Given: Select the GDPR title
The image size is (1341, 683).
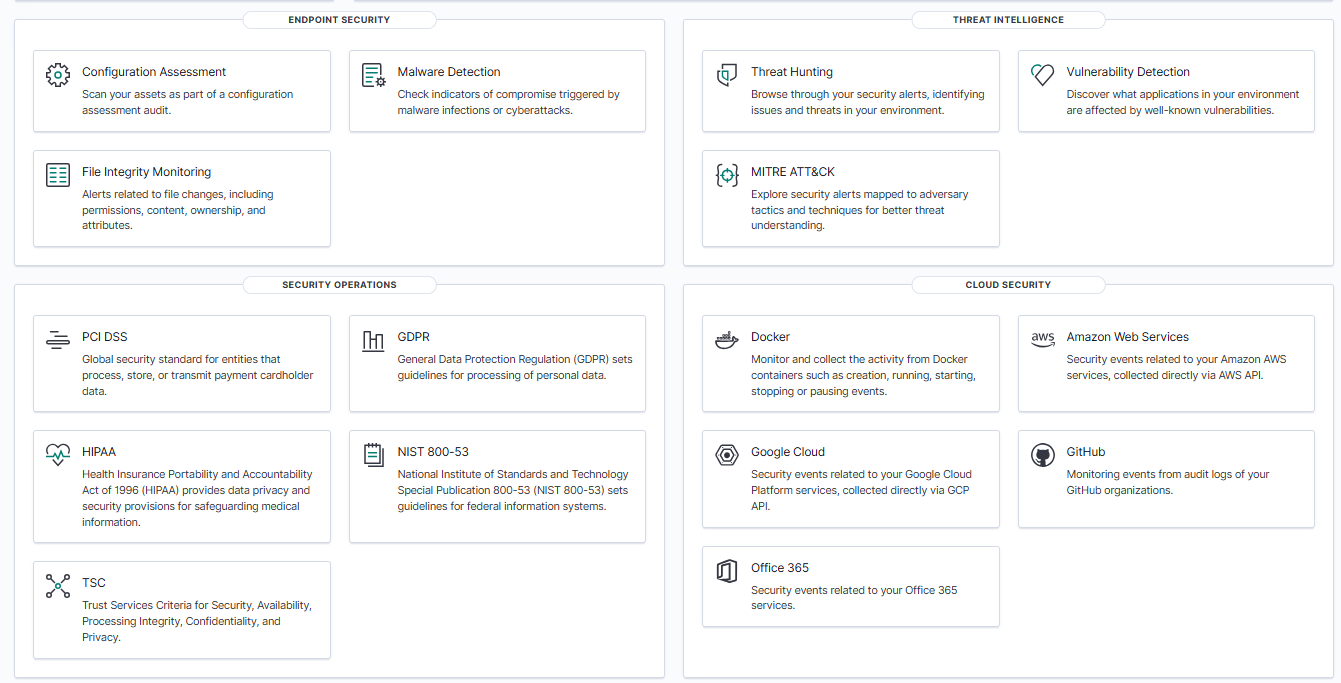Looking at the screenshot, I should (414, 337).
